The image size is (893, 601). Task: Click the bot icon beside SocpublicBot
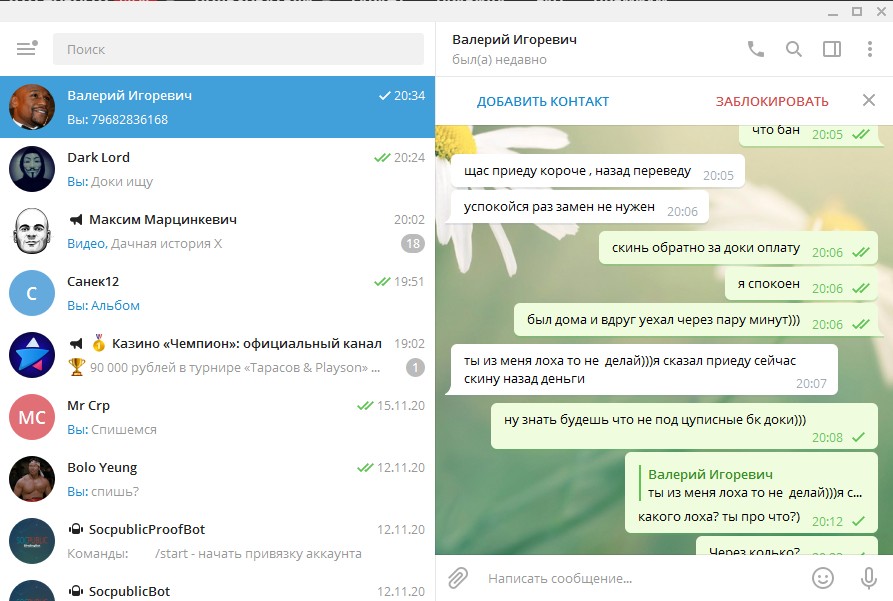[76, 591]
